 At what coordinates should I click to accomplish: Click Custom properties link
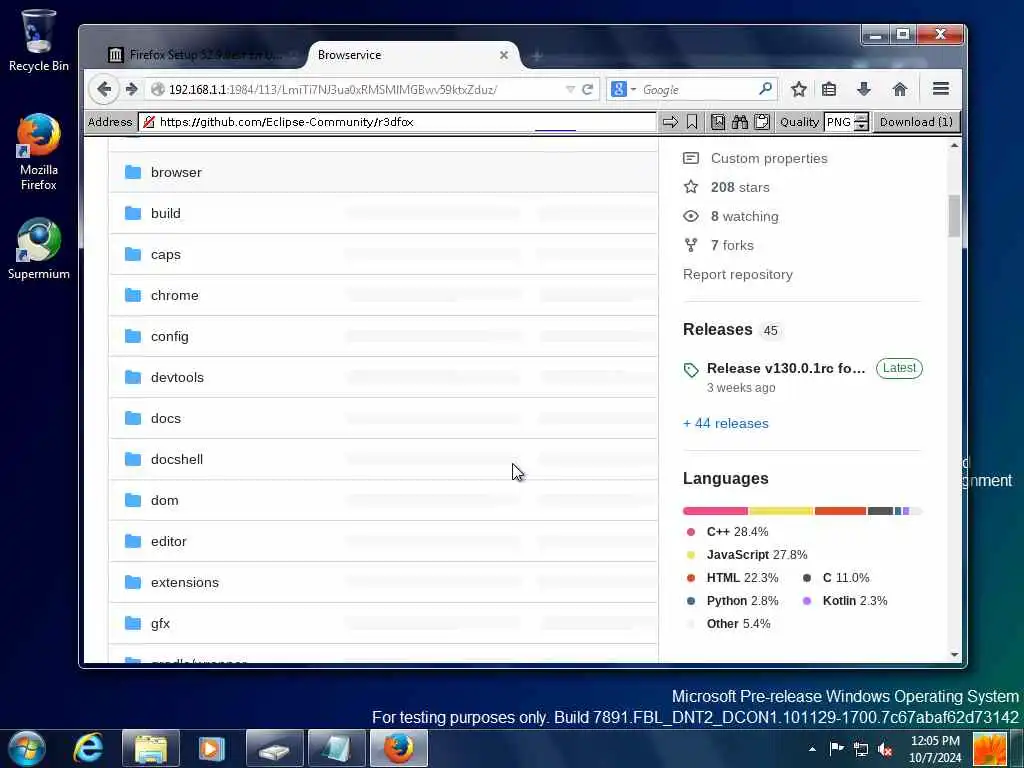coord(769,159)
